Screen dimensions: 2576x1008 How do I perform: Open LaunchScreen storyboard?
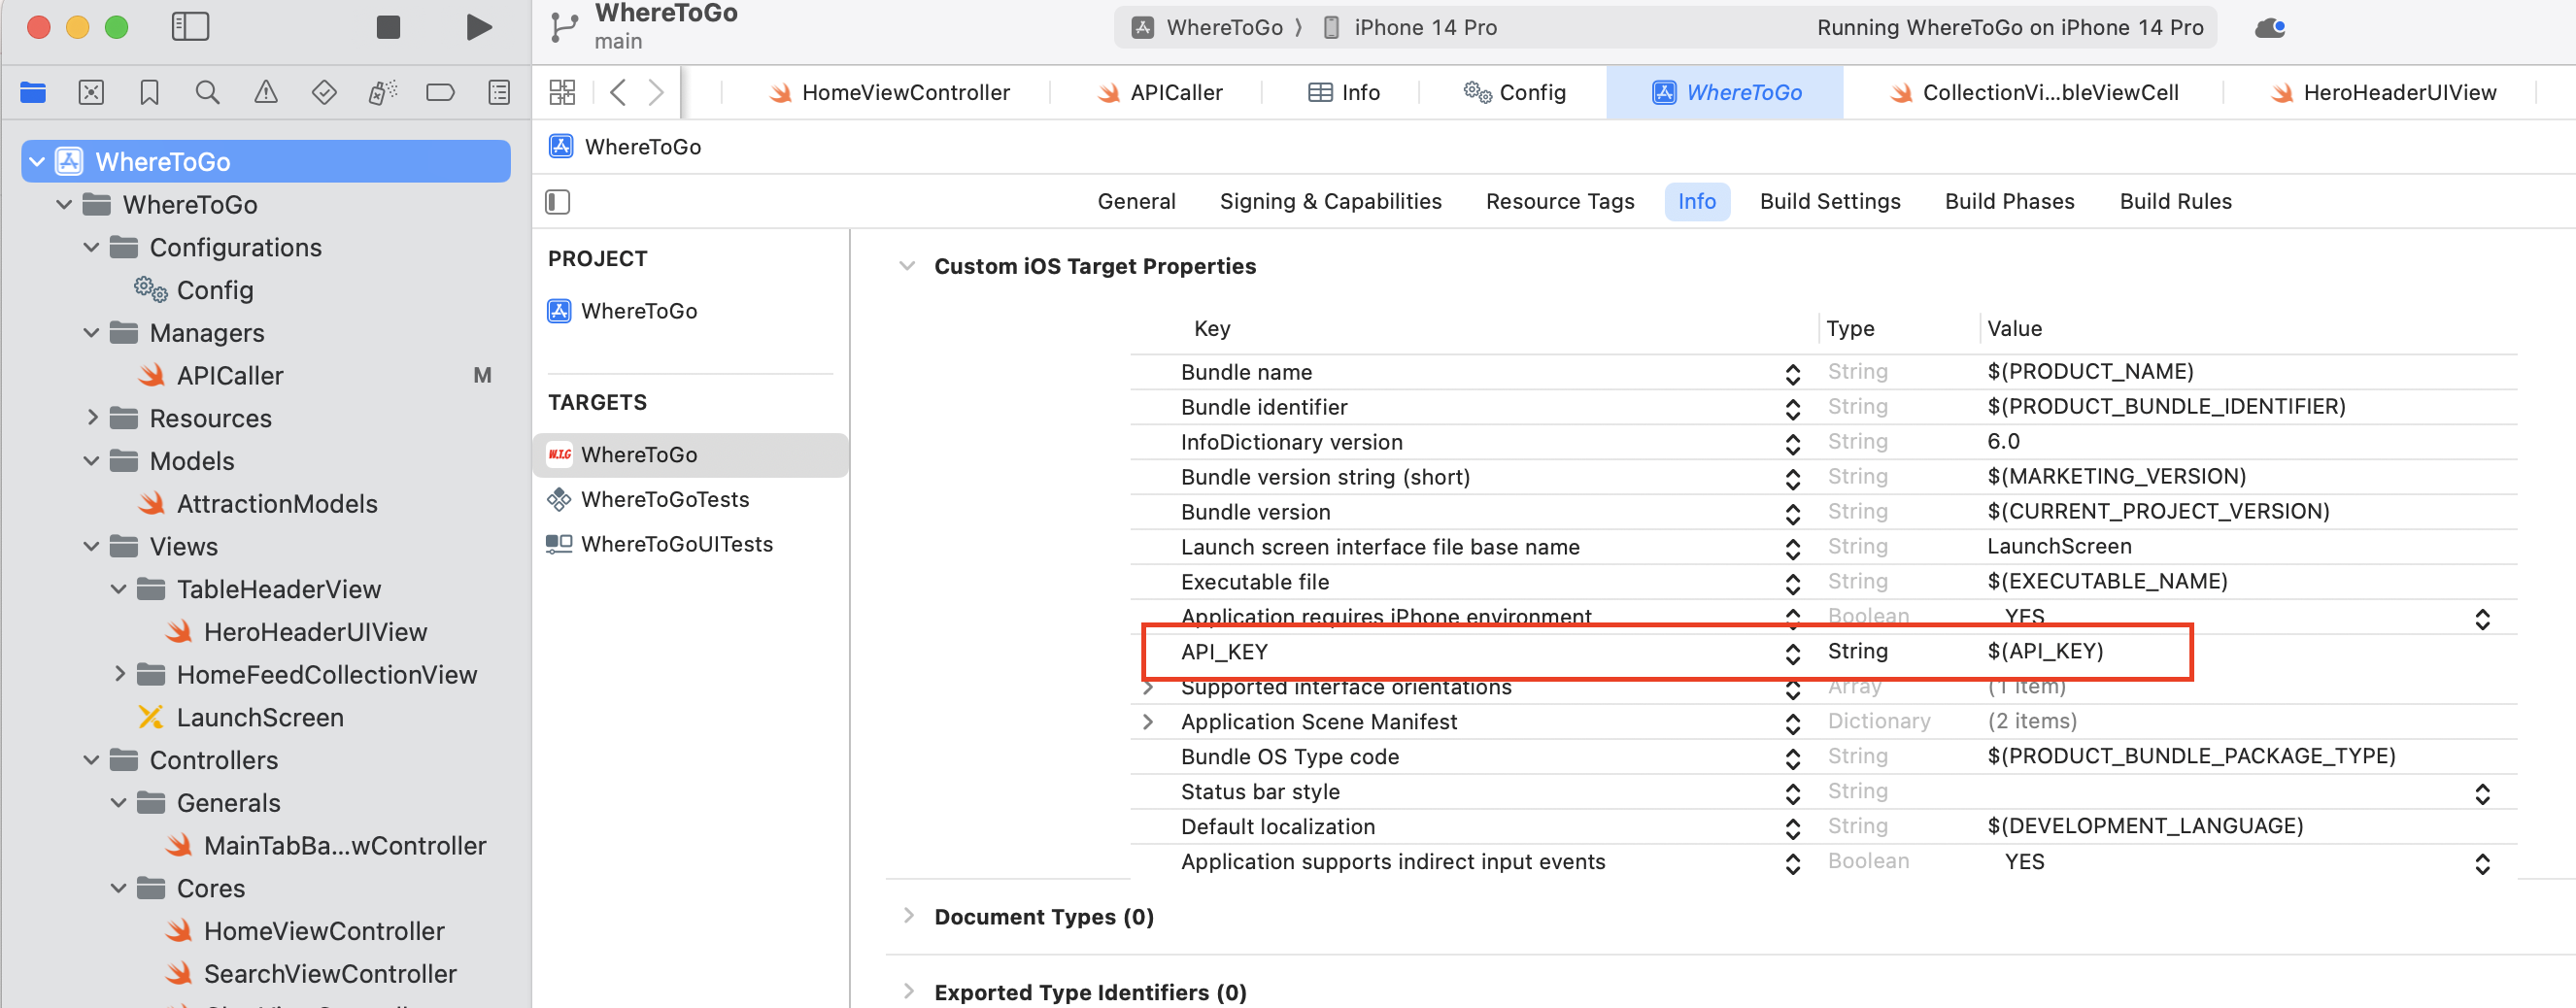point(240,718)
